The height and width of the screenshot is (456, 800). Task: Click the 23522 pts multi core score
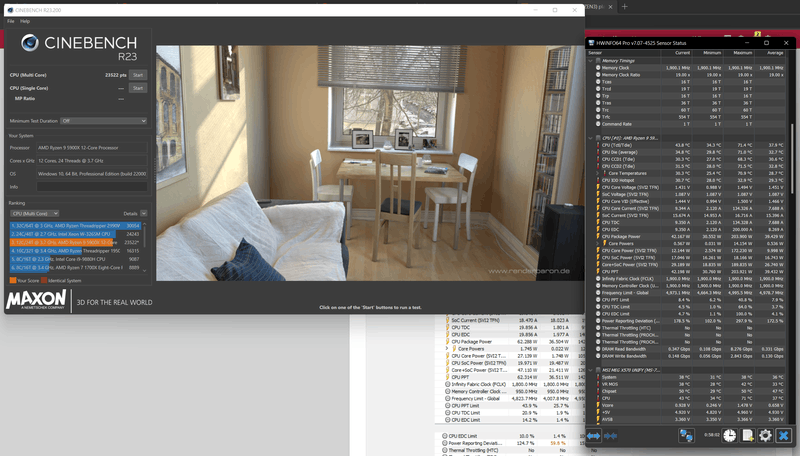(116, 75)
